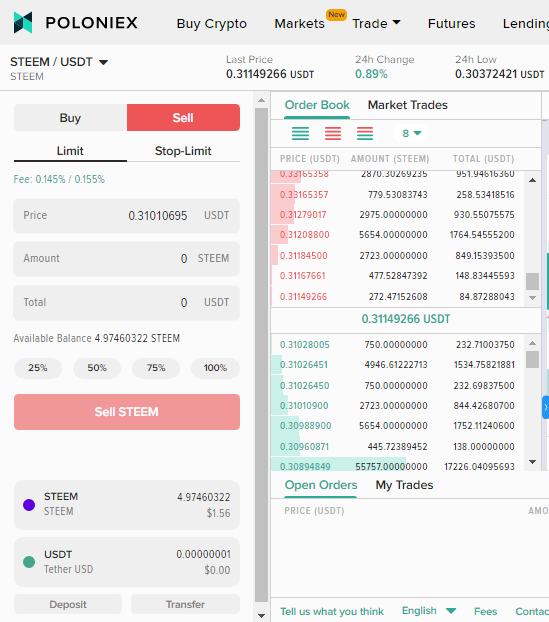Screen dimensions: 549x622
Task: Select bid price 0.31010900
Action: [304, 406]
